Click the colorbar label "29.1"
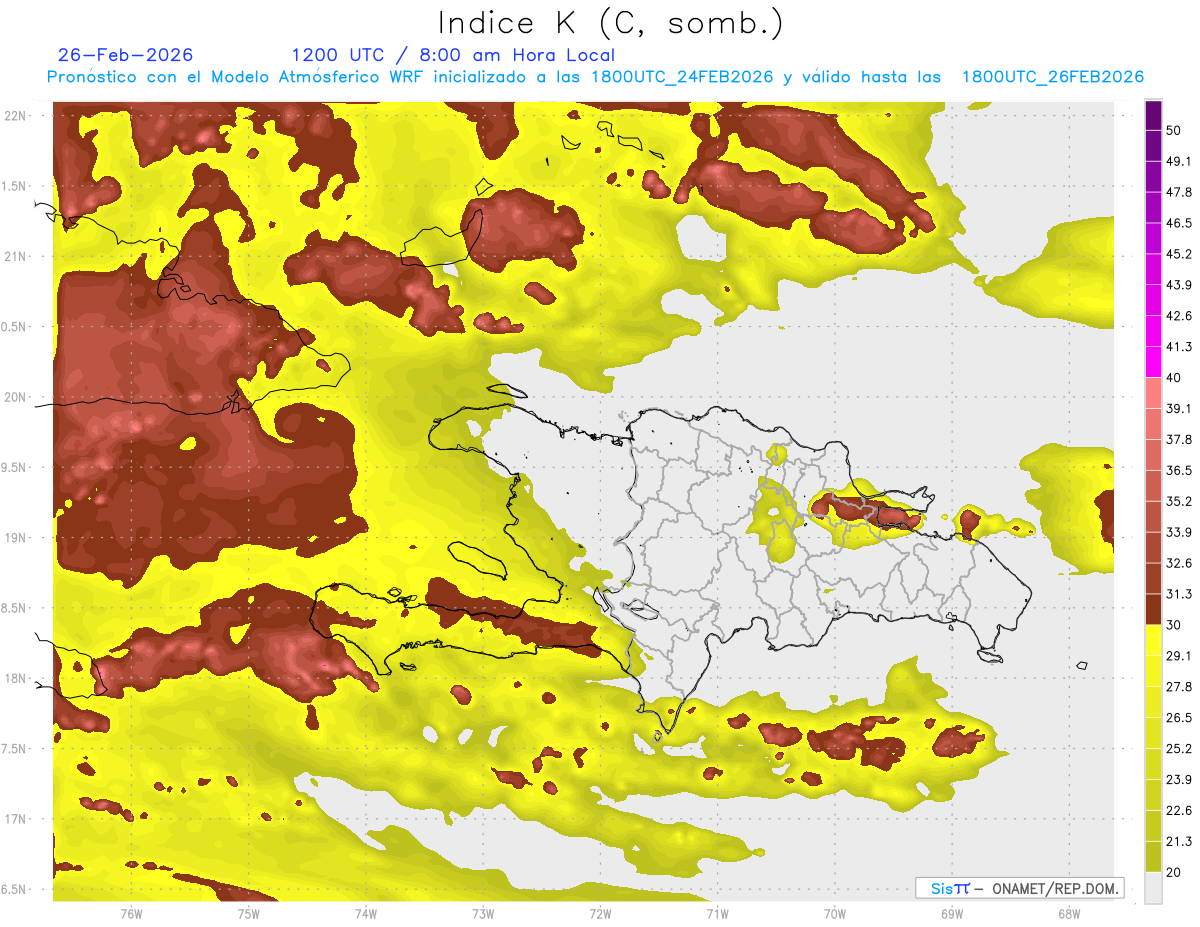Viewport: 1200px width, 927px height. [1179, 655]
